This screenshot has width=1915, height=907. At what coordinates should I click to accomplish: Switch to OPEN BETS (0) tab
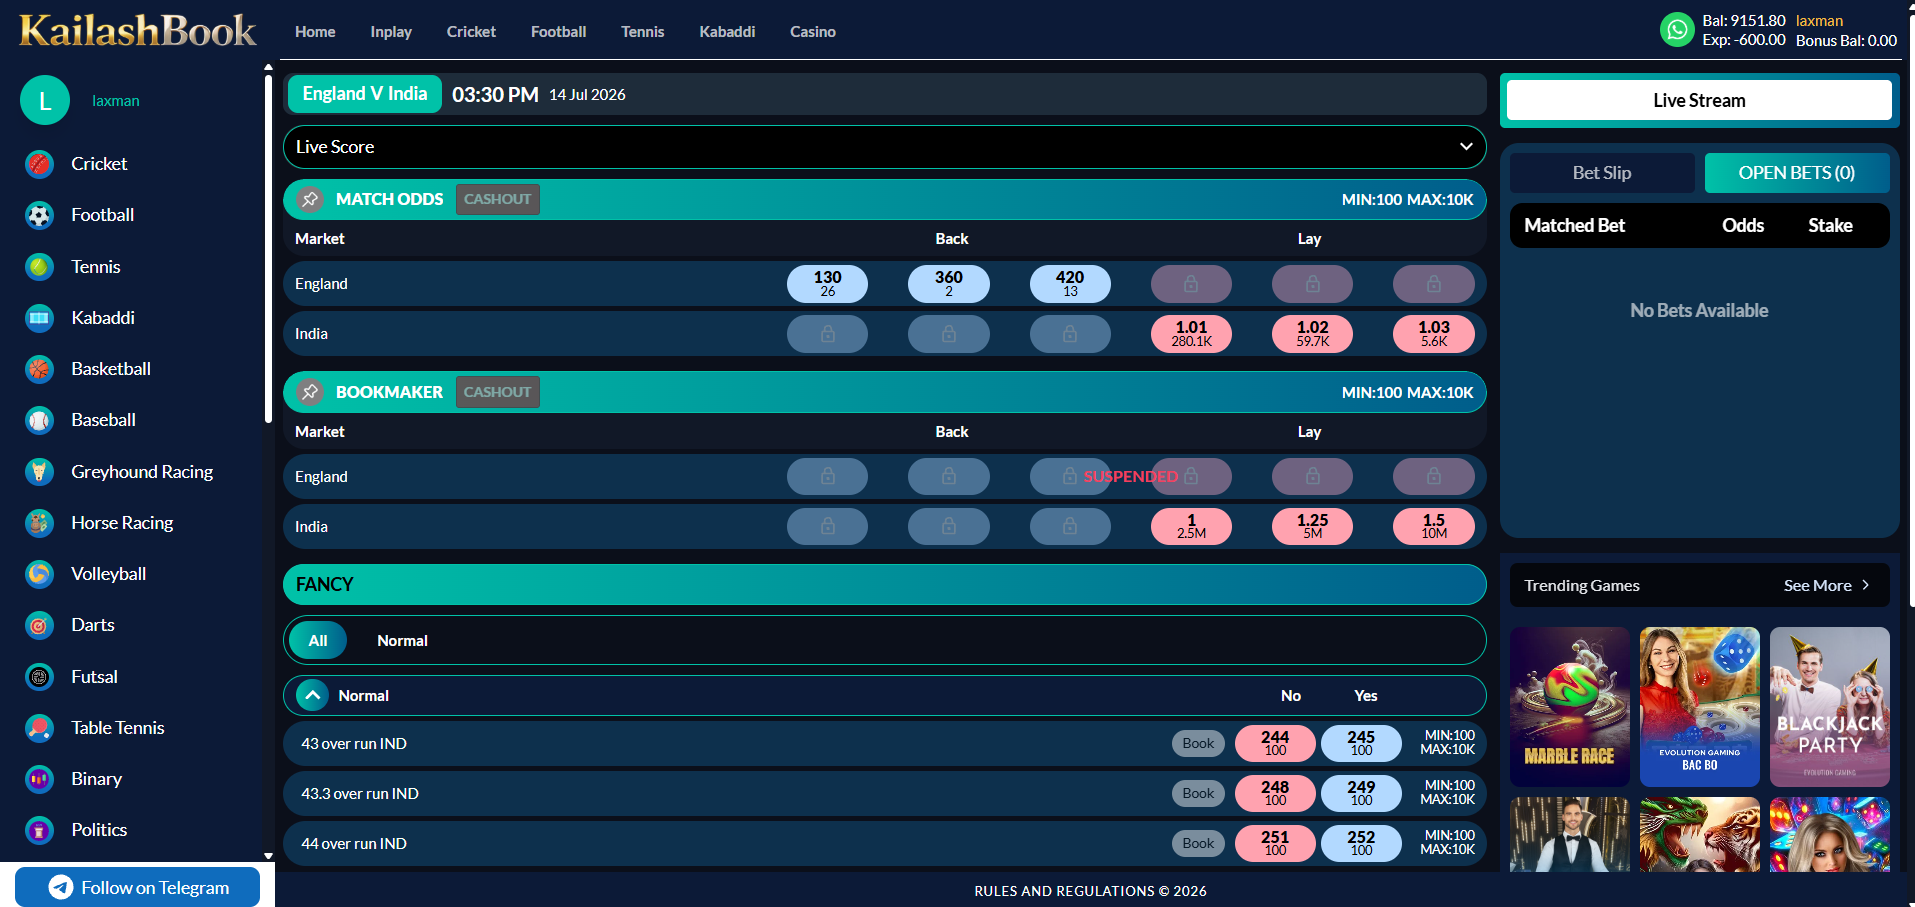point(1797,173)
